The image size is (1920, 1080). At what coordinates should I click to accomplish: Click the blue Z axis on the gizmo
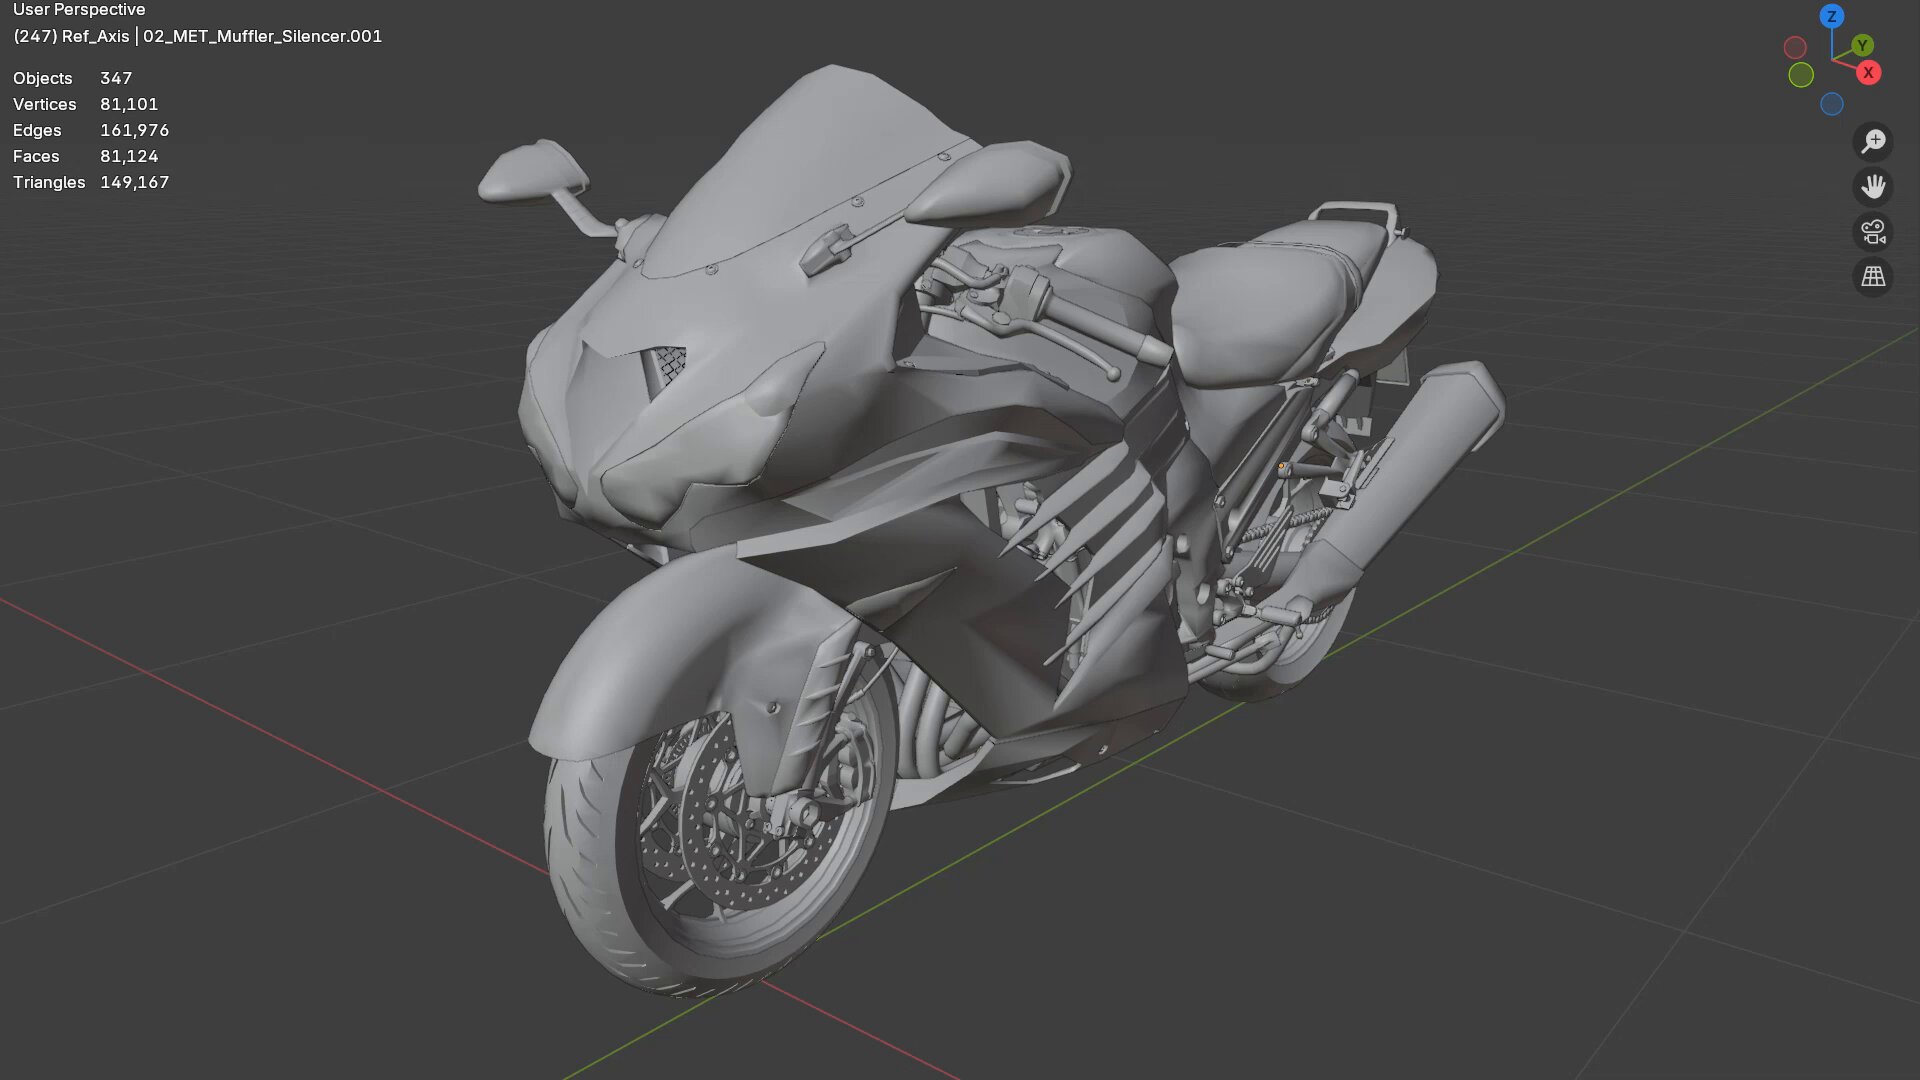(x=1831, y=16)
